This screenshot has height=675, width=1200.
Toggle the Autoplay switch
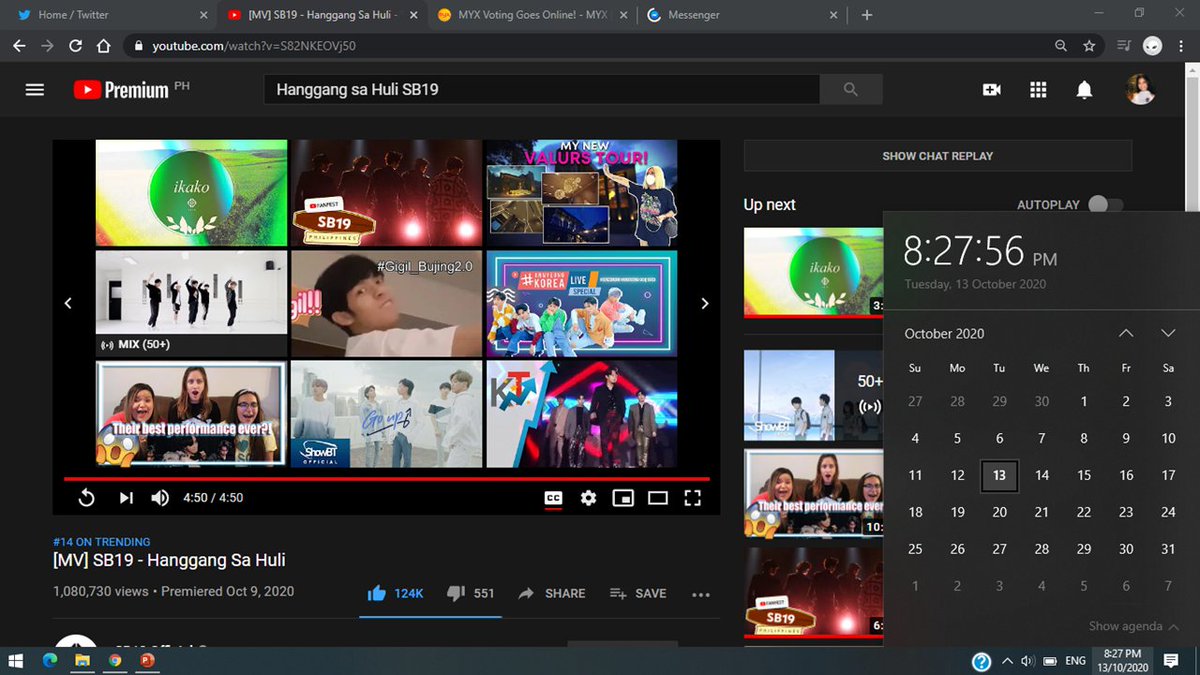pyautogui.click(x=1105, y=204)
